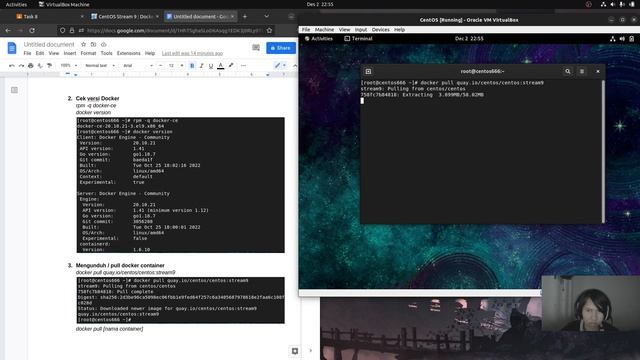The width and height of the screenshot is (640, 360).
Task: Reload the browser page
Action: [x=32, y=30]
